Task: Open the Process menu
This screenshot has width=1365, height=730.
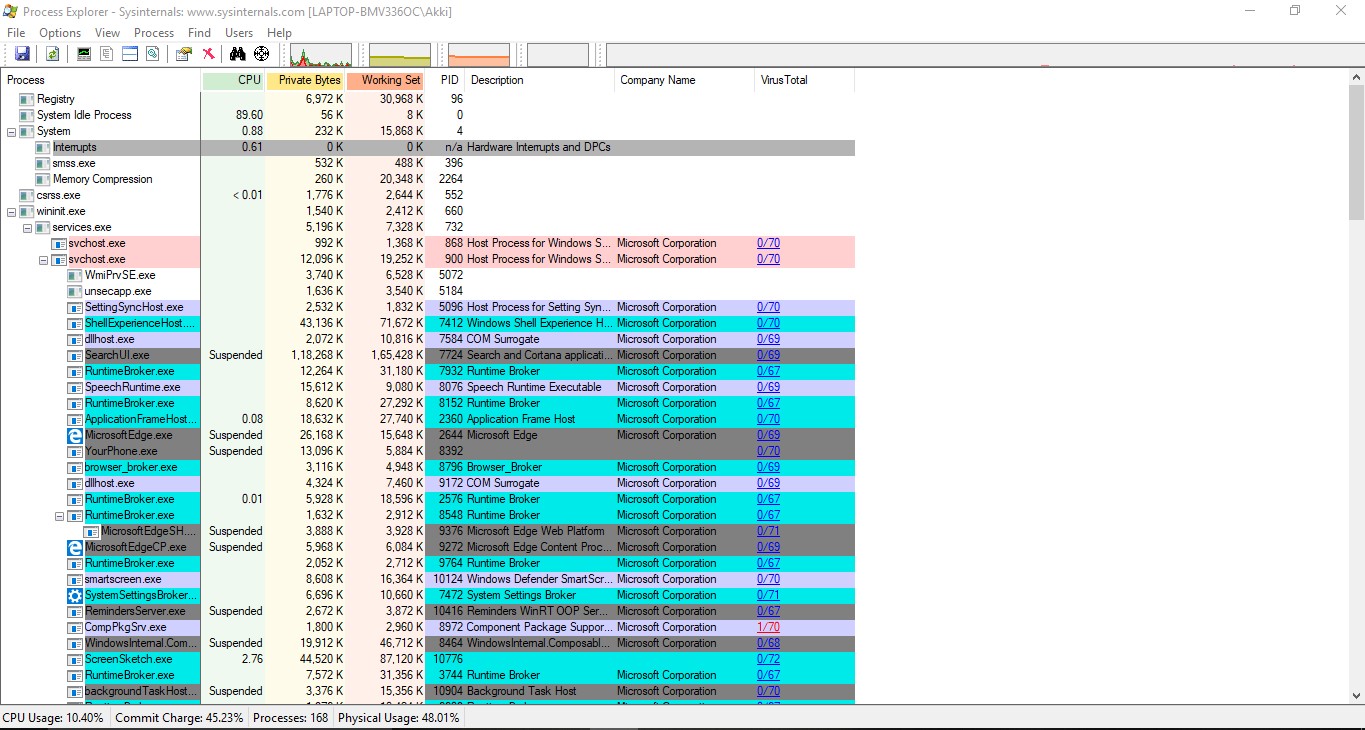Action: (x=154, y=33)
